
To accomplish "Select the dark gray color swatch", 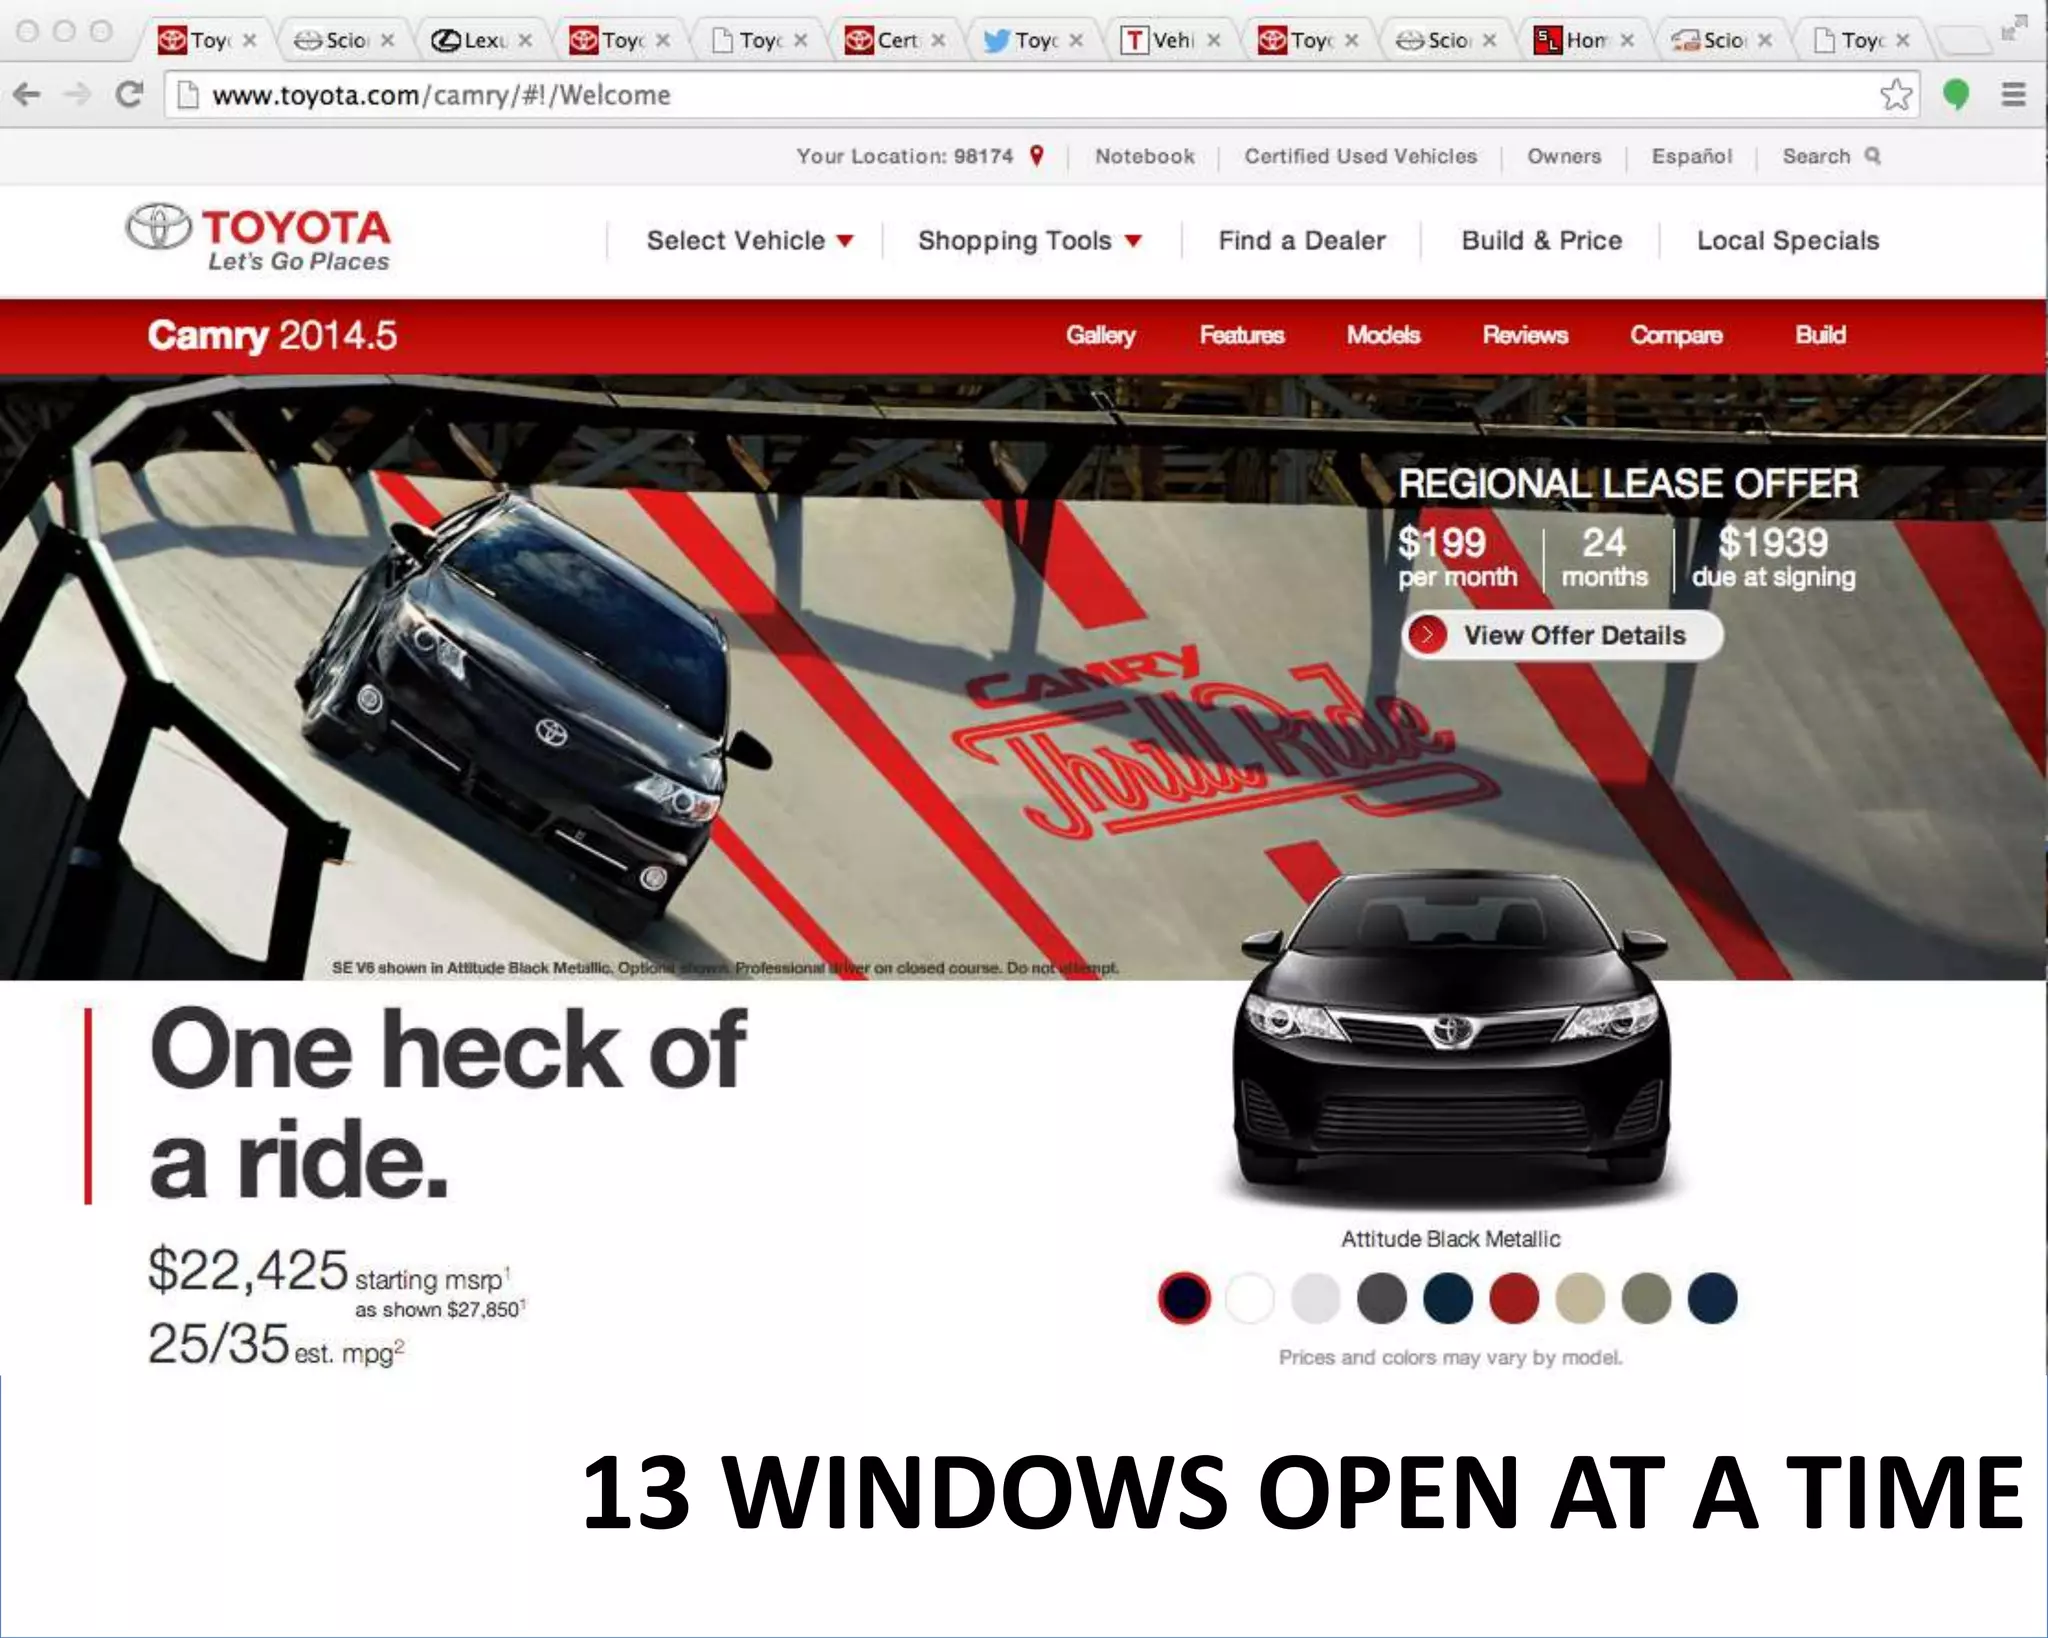I will 1382,1298.
